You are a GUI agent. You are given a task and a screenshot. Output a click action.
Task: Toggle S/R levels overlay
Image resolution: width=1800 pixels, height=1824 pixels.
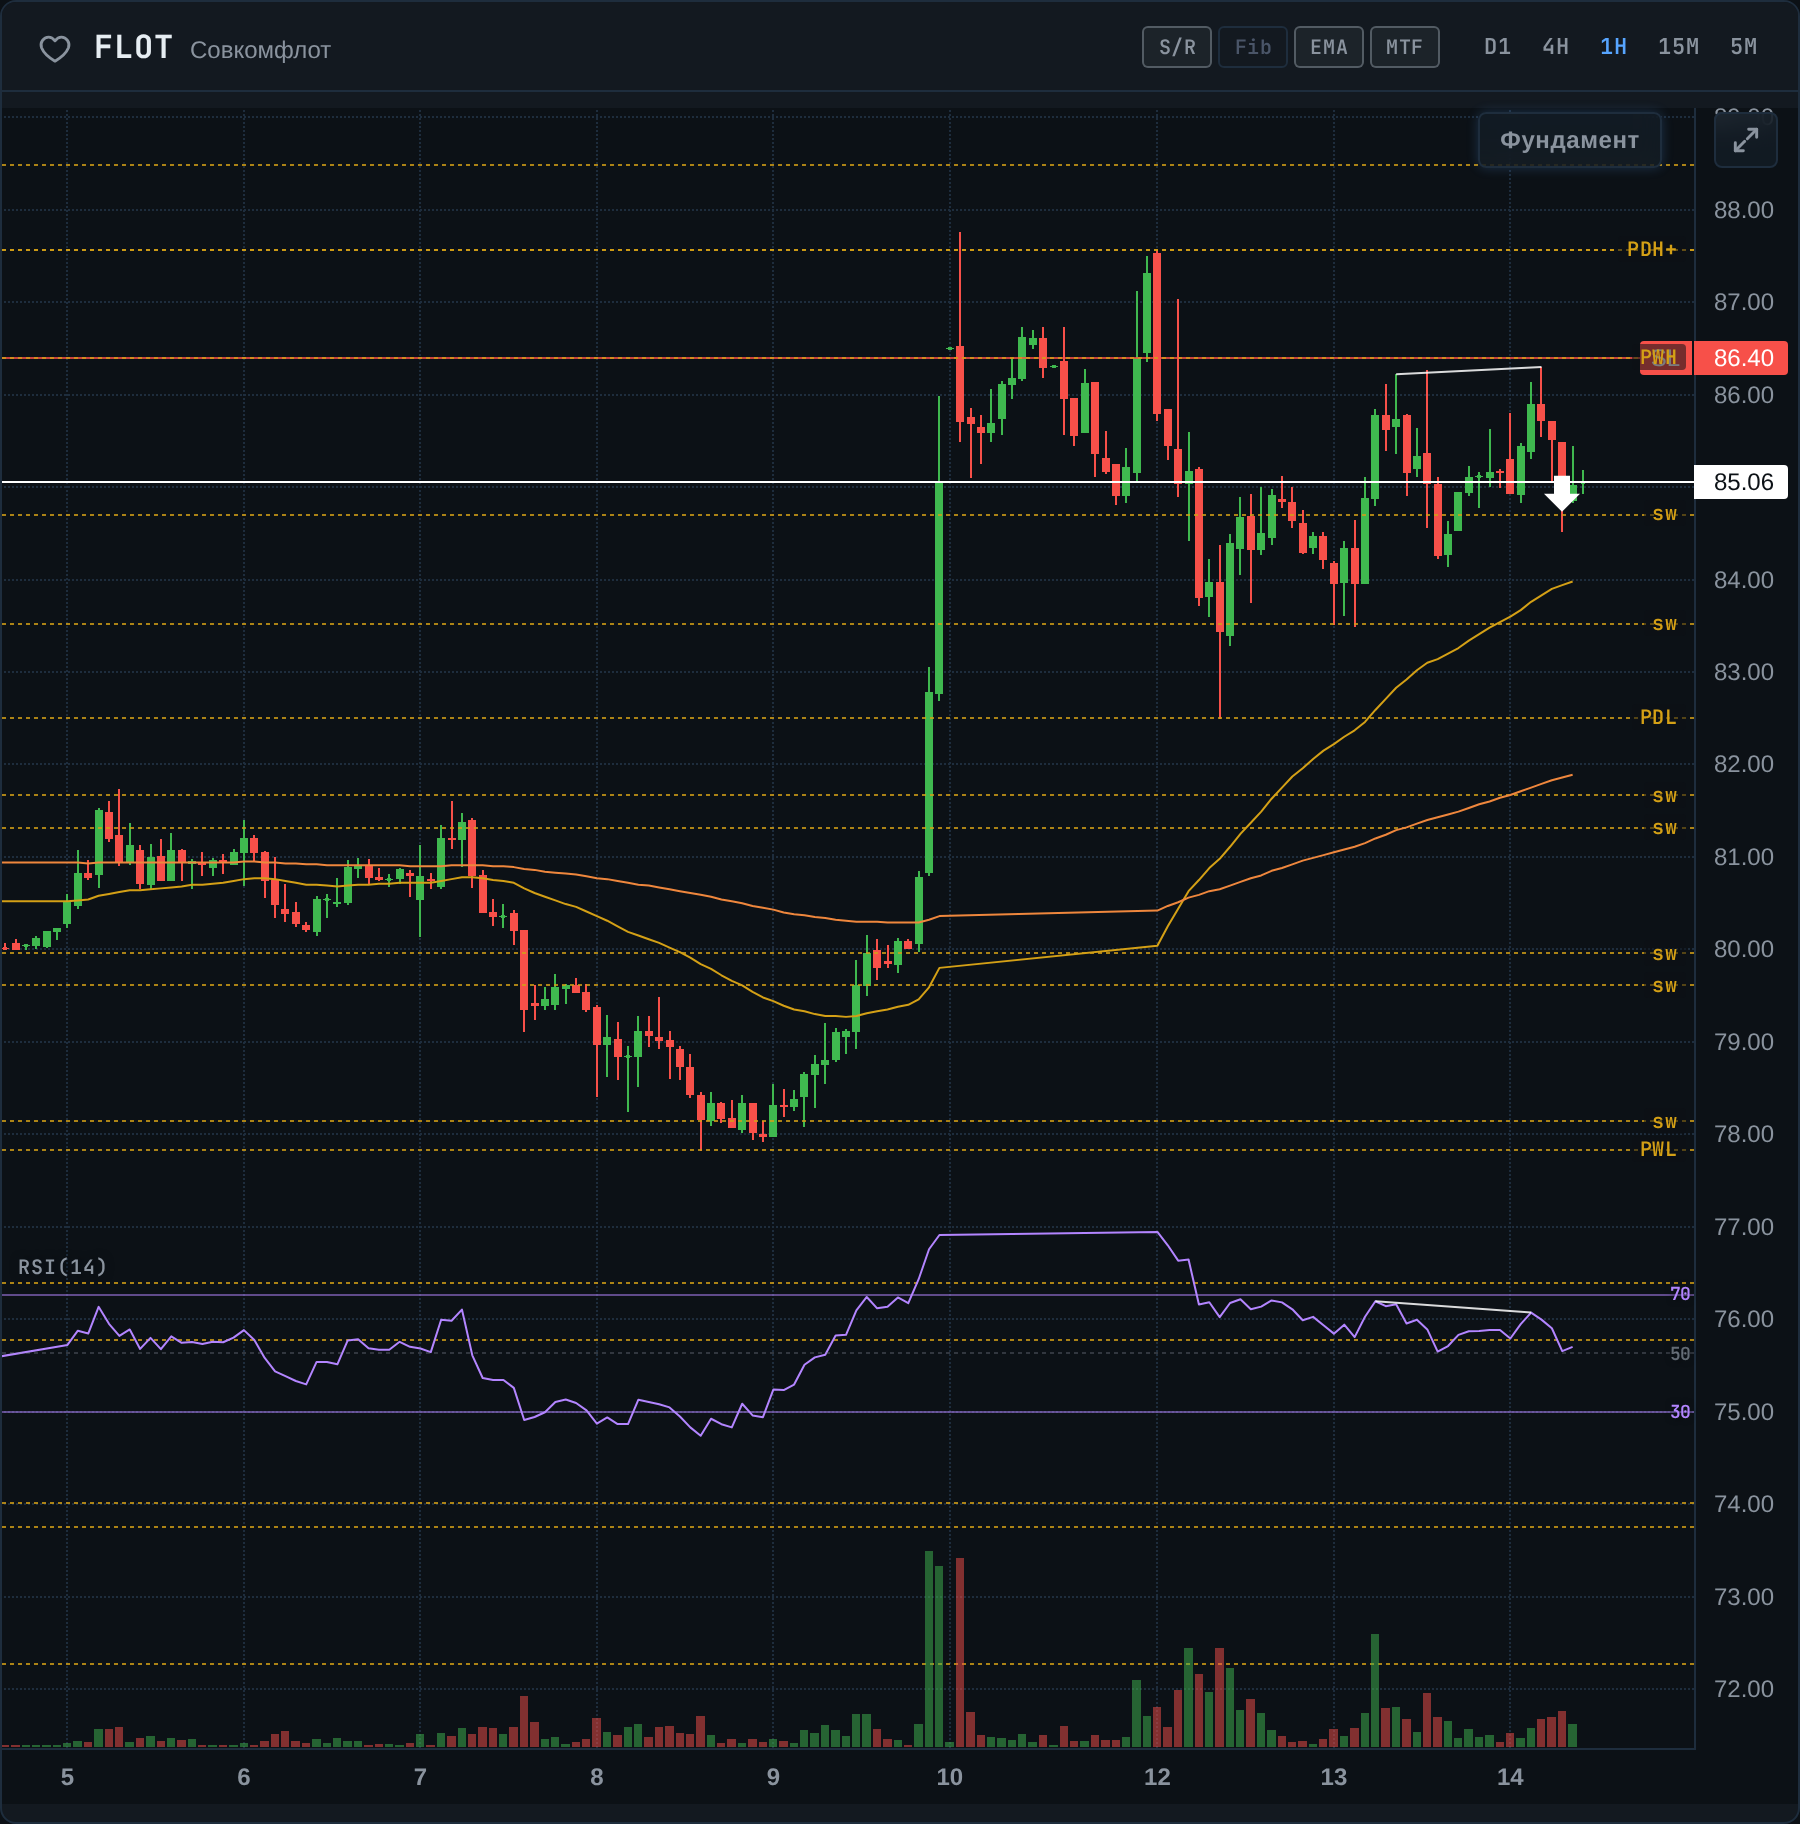click(1177, 47)
